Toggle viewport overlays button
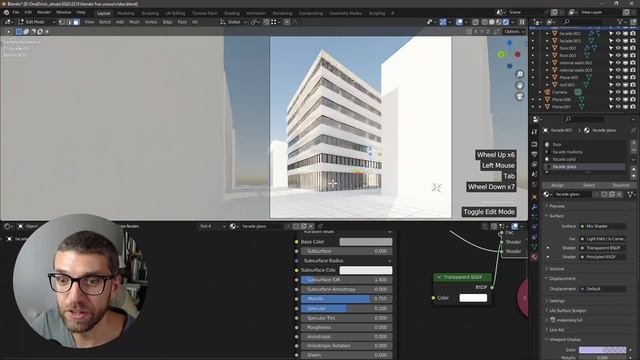Screen dimensions: 640x360 [x=459, y=22]
